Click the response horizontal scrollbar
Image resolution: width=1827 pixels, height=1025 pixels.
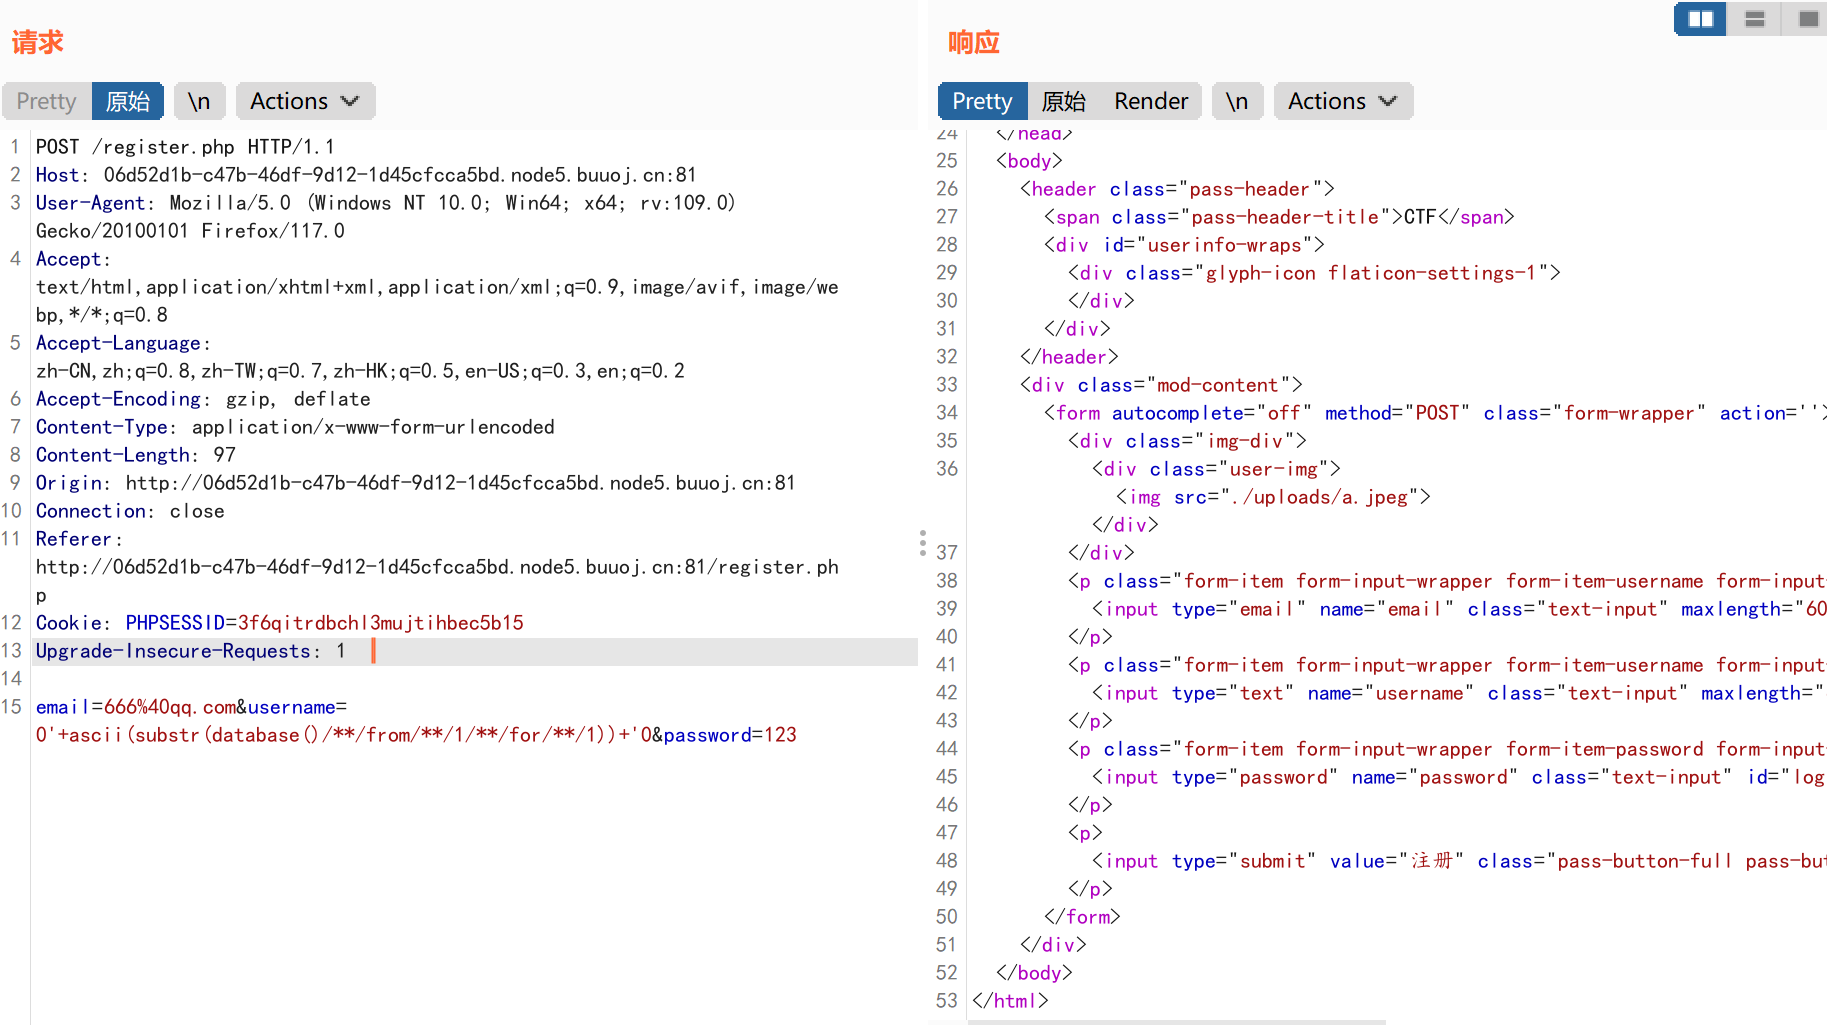click(x=1177, y=1021)
